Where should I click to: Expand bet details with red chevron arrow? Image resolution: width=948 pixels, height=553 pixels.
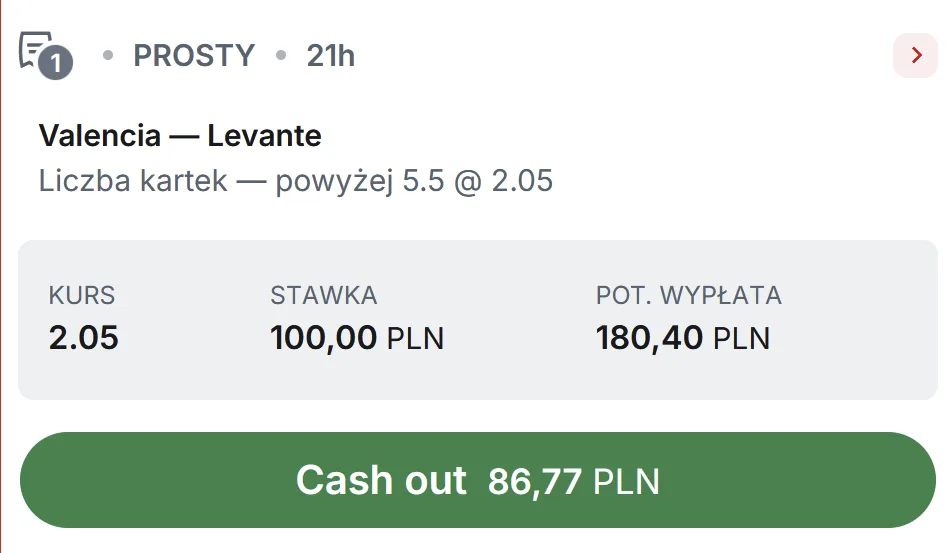pos(916,56)
